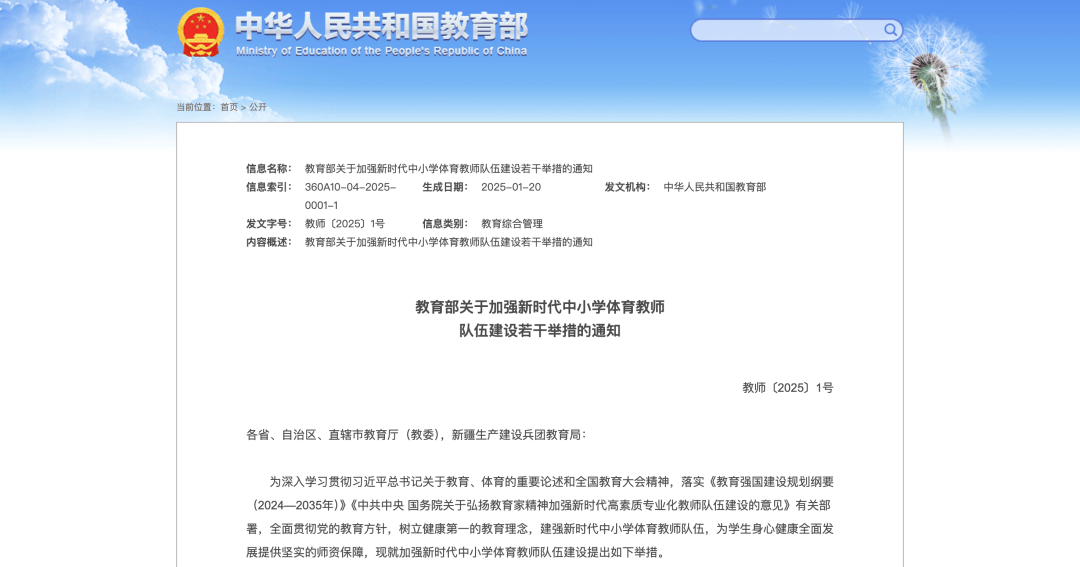This screenshot has height=567, width=1080.
Task: Select right-aligned document number 教师〔2025〕1号
Action: pos(787,388)
